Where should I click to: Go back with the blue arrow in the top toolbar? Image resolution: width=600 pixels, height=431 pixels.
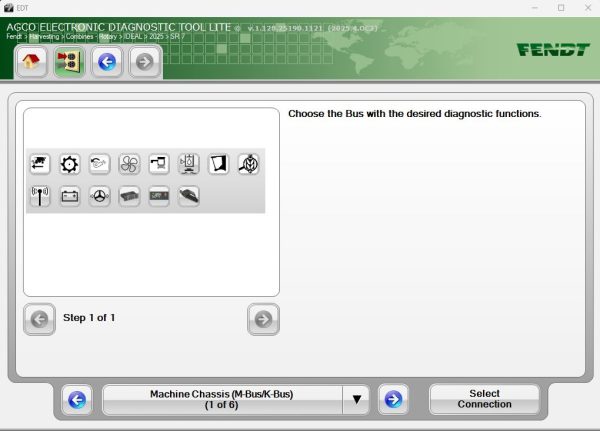point(107,61)
